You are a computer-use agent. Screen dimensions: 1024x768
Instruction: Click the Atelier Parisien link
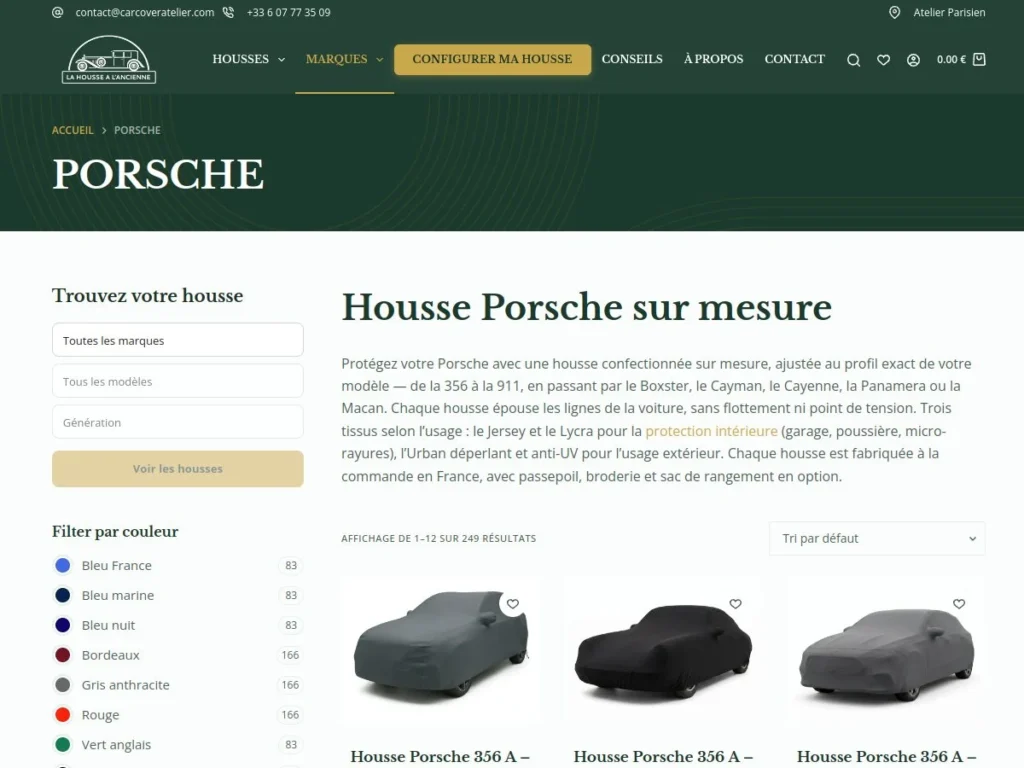949,12
